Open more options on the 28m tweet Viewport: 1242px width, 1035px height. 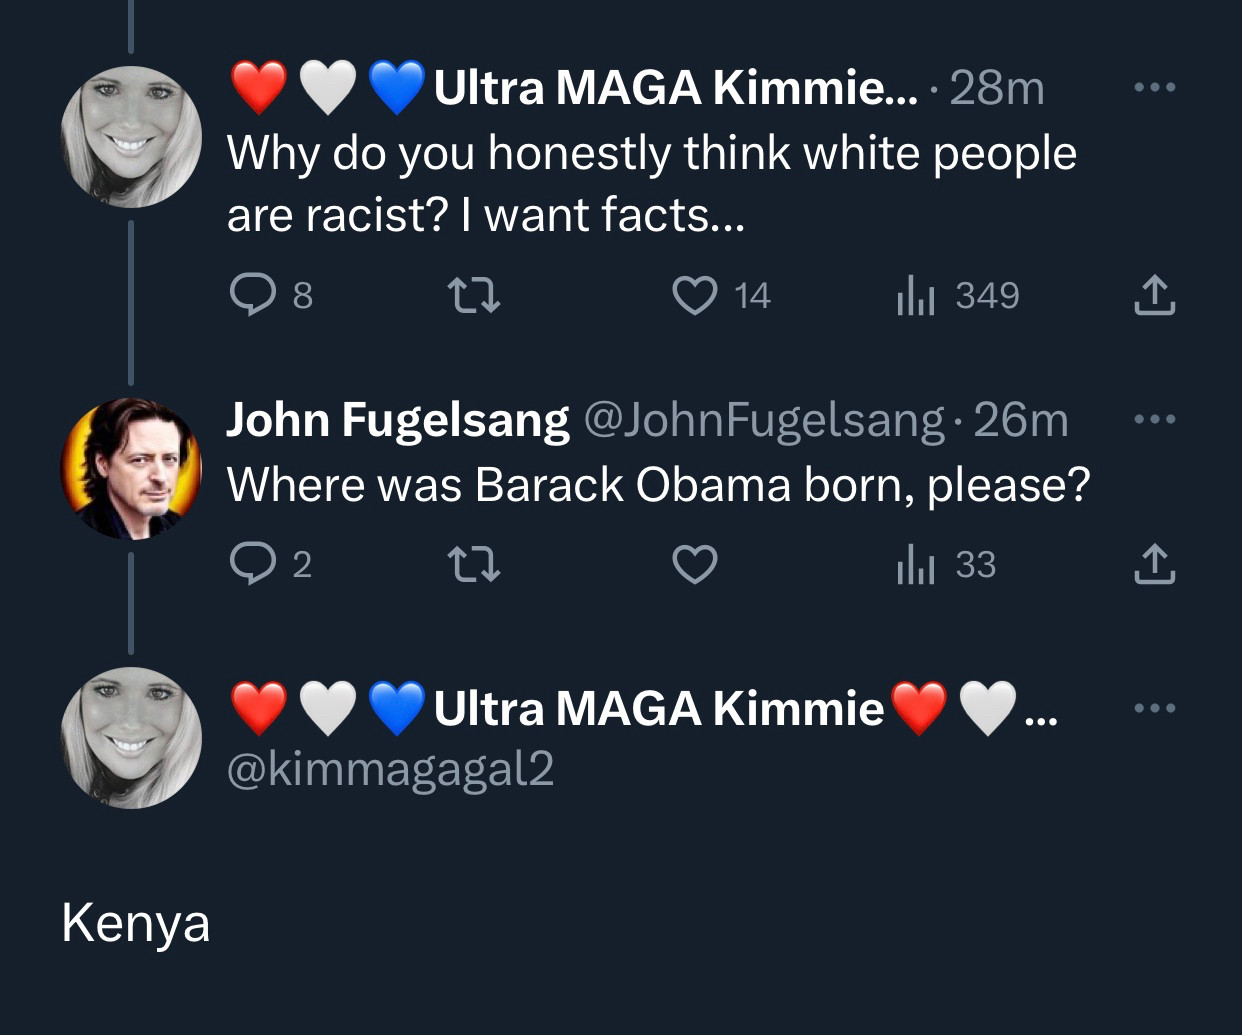[1155, 88]
